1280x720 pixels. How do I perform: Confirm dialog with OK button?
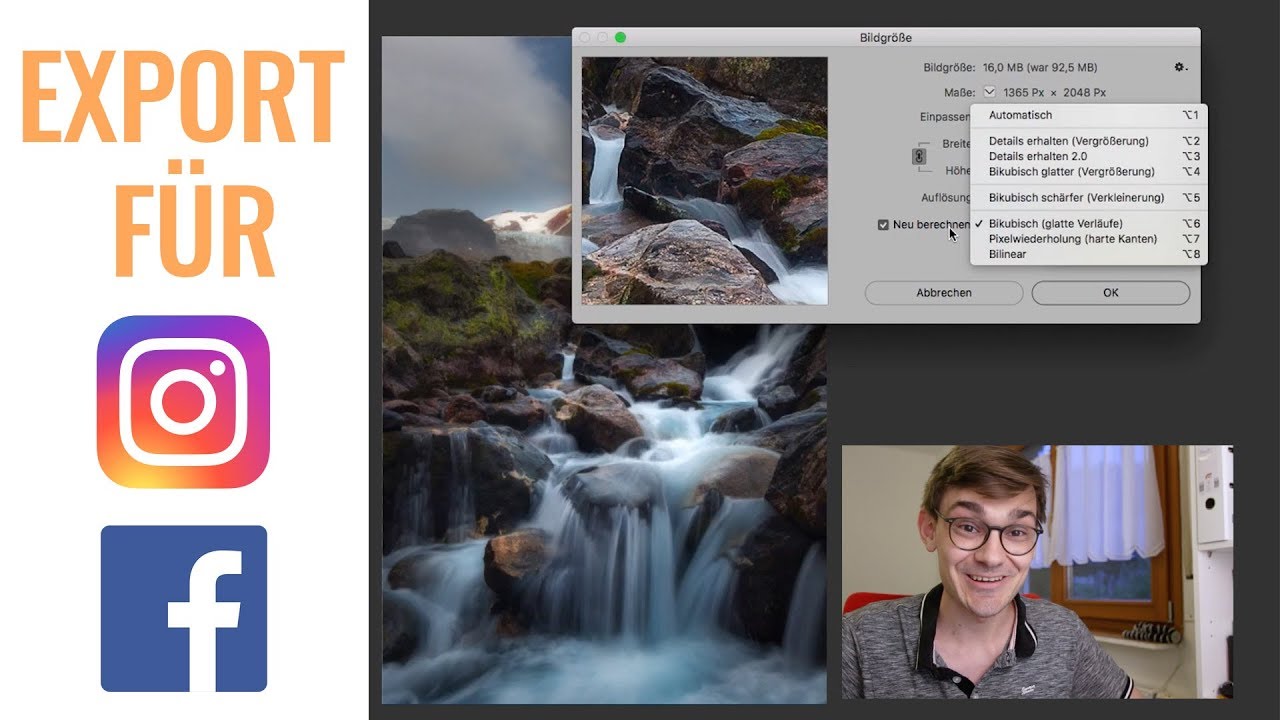click(x=1111, y=293)
